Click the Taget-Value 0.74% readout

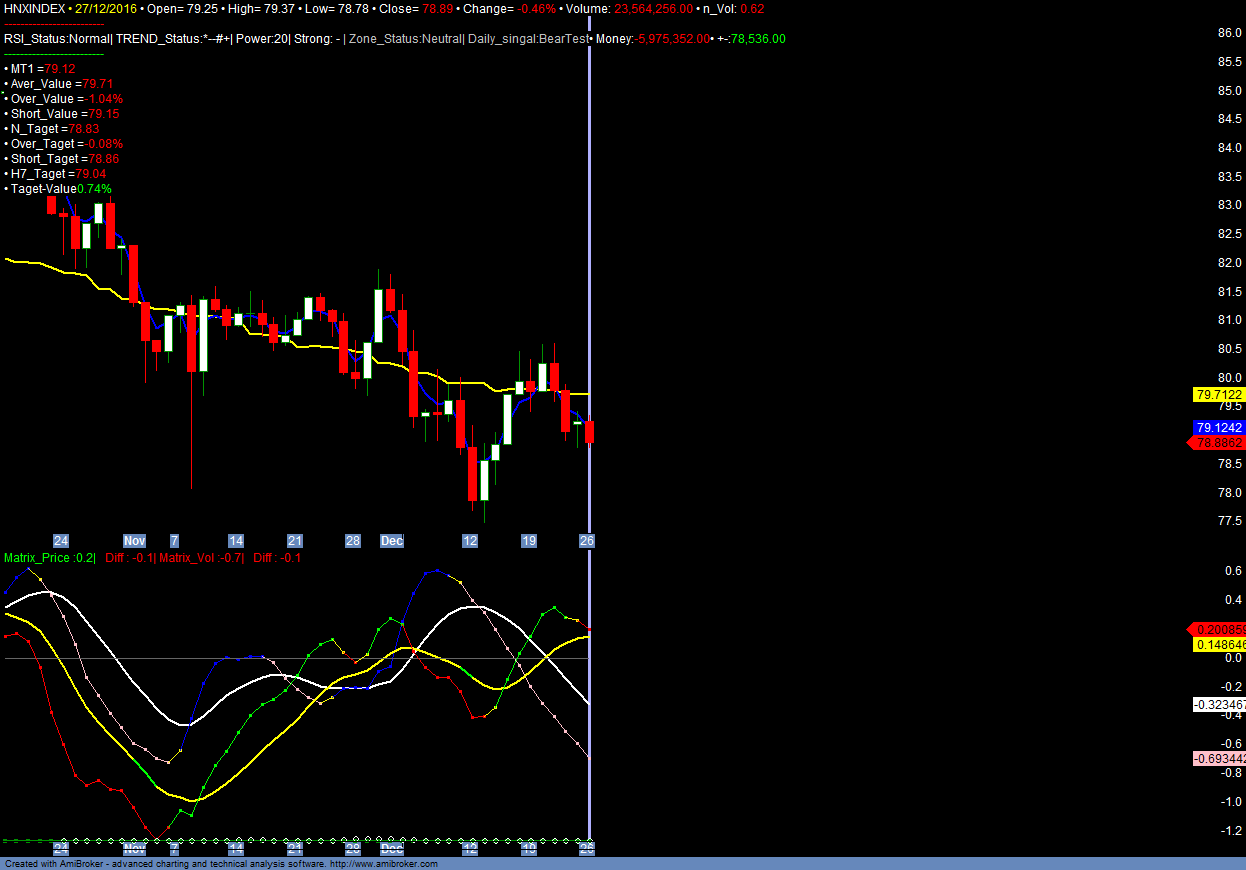point(61,189)
